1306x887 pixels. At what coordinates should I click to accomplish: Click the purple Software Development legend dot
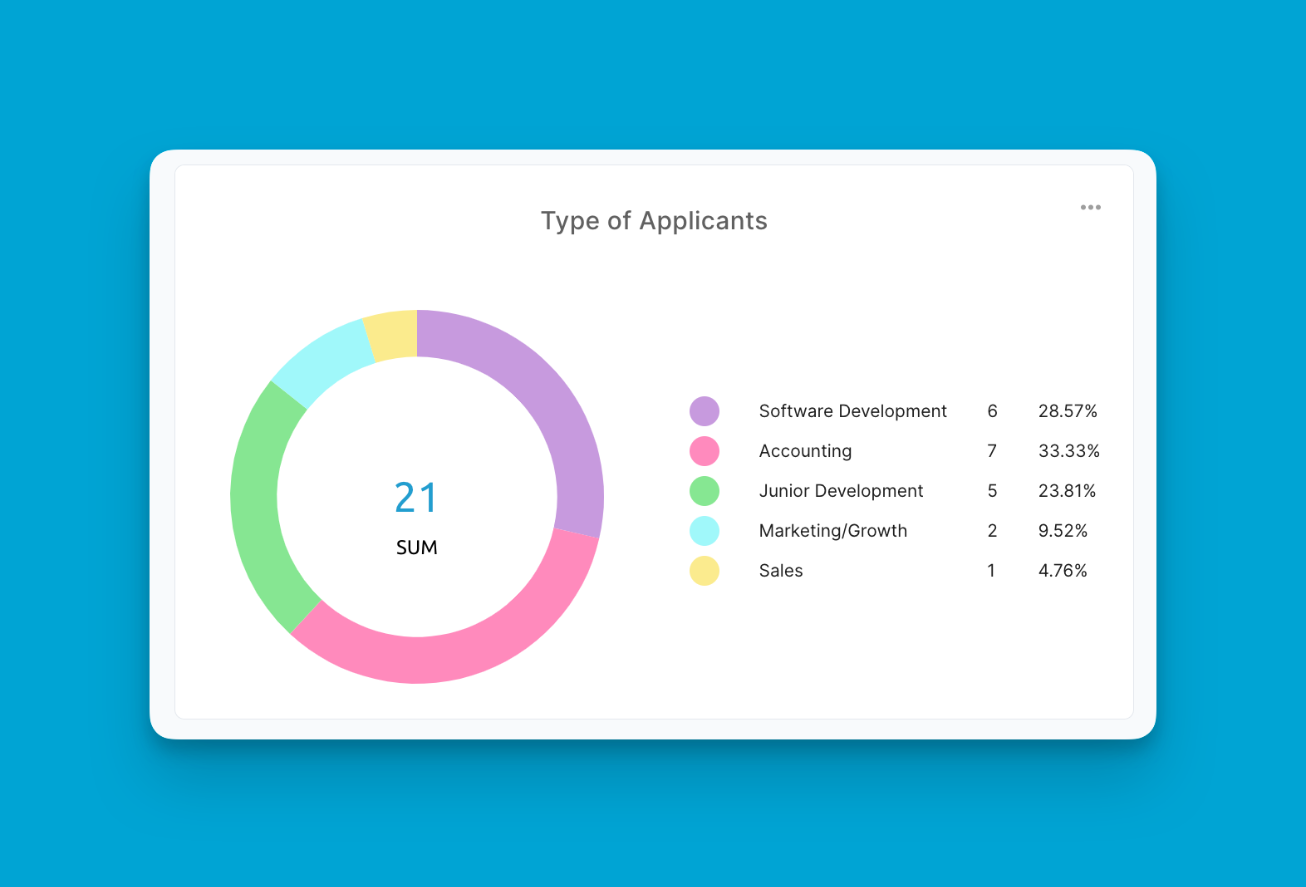704,411
